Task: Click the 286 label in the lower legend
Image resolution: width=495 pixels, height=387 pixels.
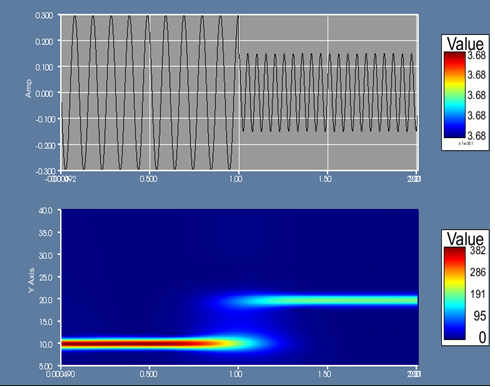Action: [x=478, y=272]
